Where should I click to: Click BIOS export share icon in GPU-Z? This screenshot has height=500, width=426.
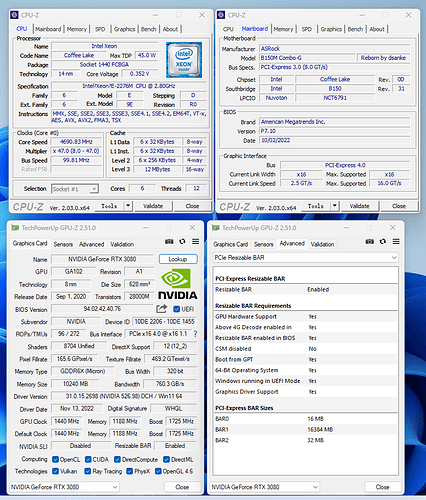pyautogui.click(x=162, y=309)
